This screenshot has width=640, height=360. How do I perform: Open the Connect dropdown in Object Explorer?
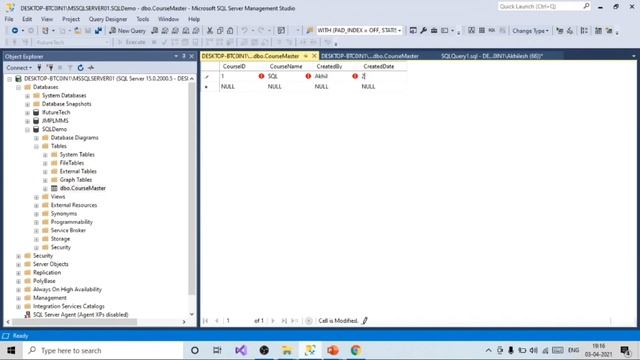tap(19, 68)
